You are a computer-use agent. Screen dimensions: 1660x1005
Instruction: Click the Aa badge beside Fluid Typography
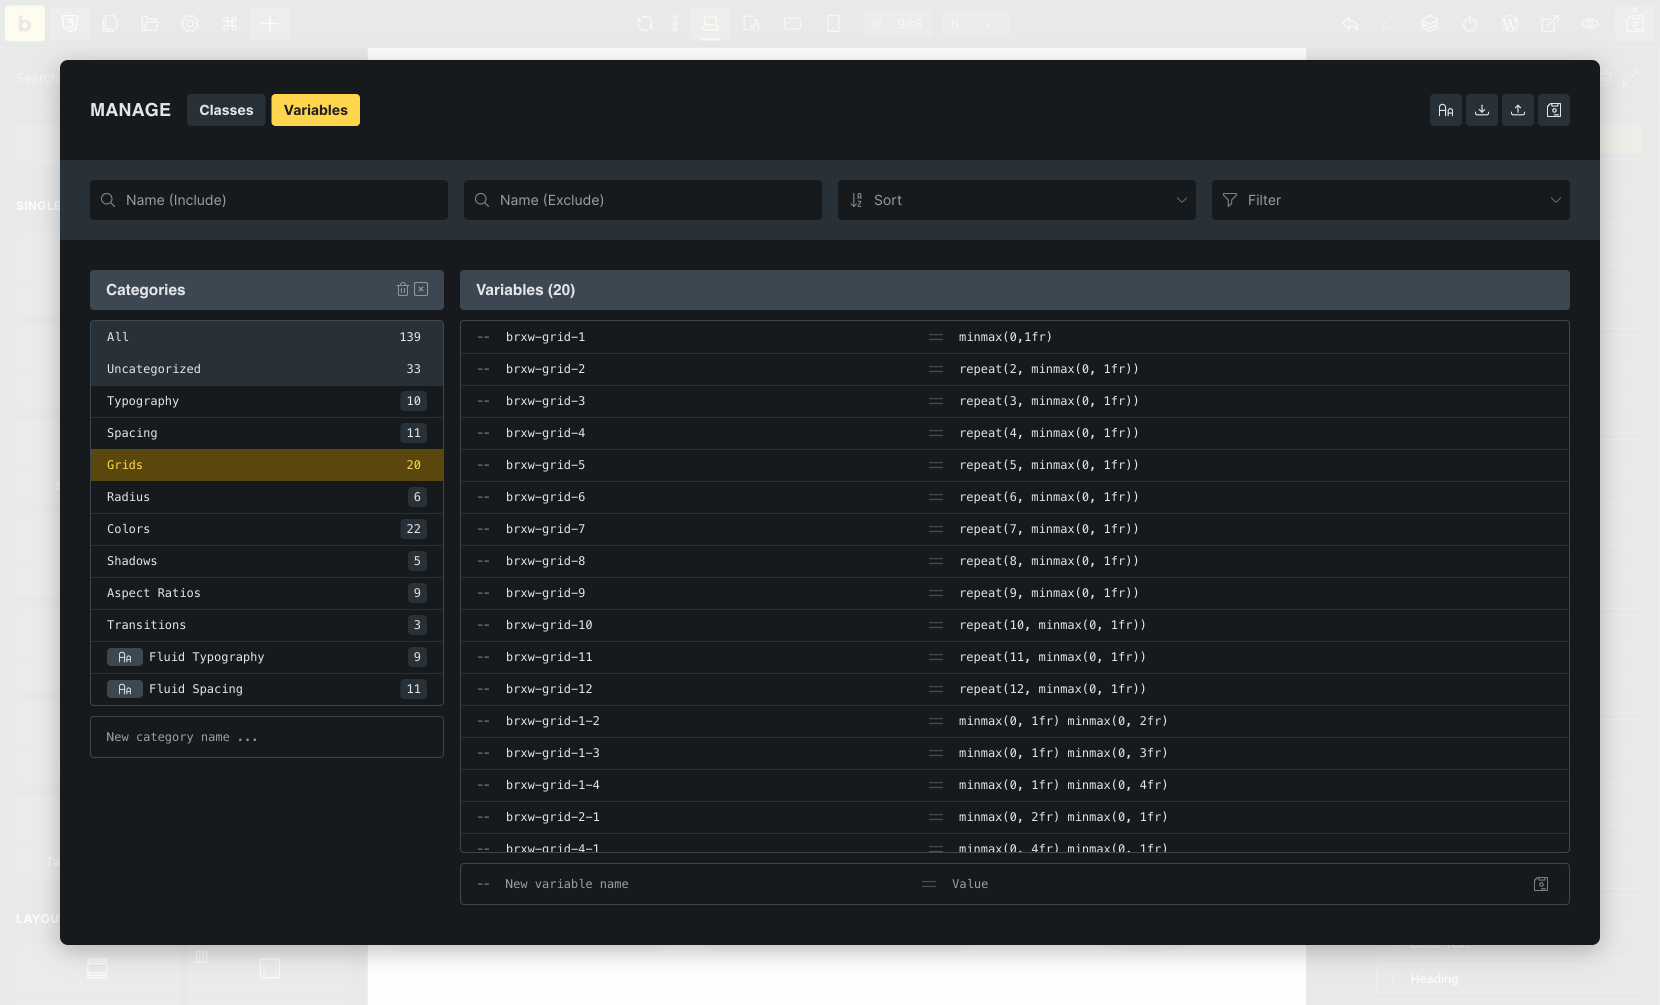click(x=124, y=657)
